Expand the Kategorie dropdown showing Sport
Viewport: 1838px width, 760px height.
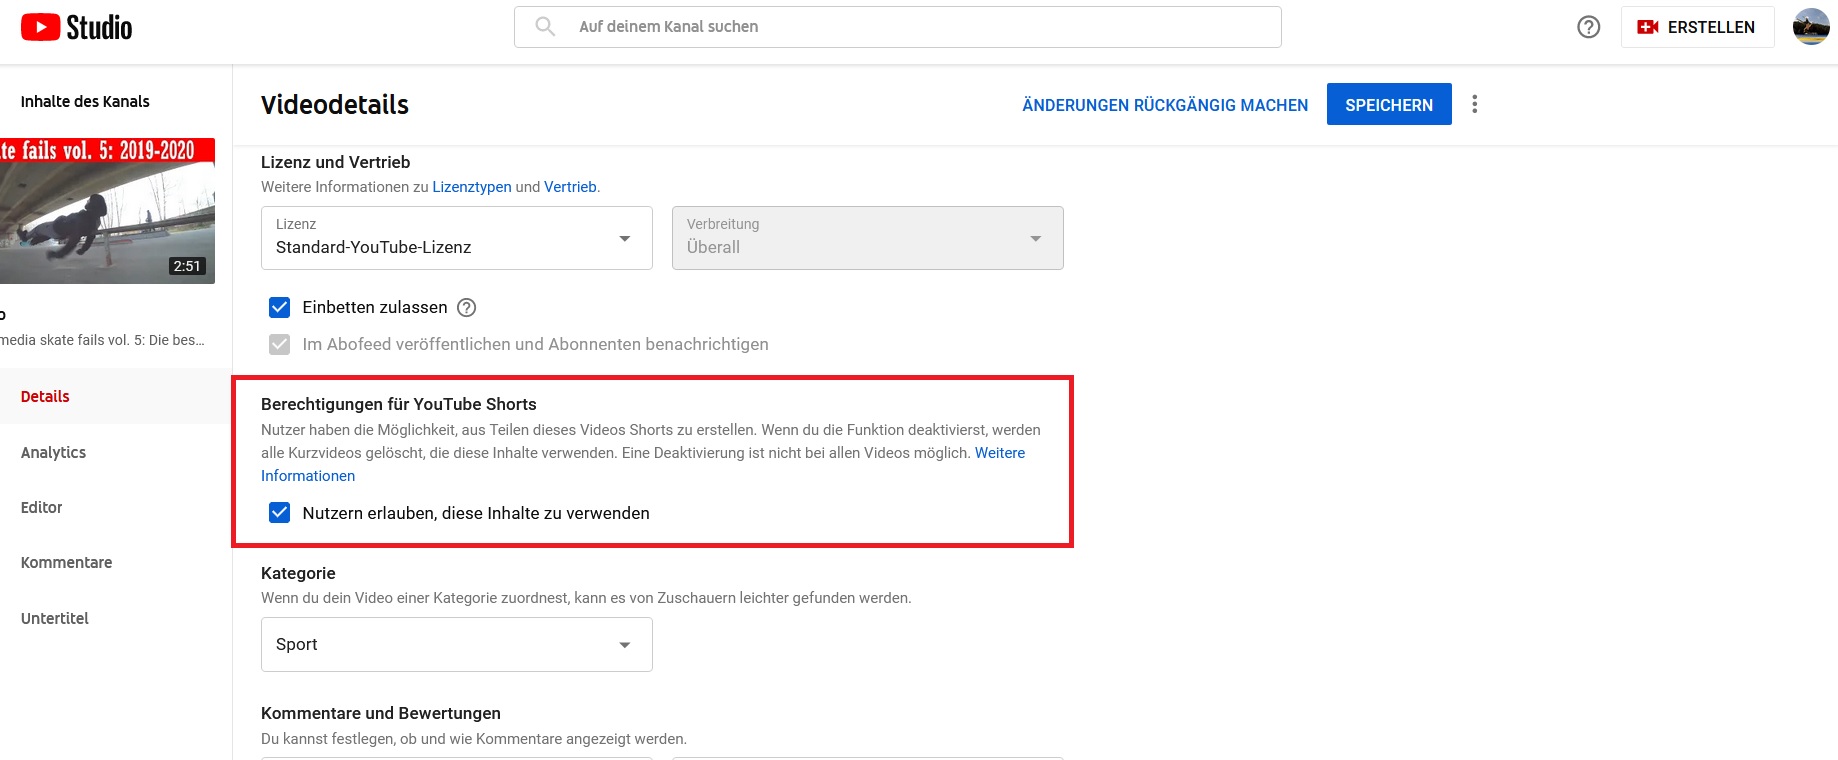[x=456, y=644]
